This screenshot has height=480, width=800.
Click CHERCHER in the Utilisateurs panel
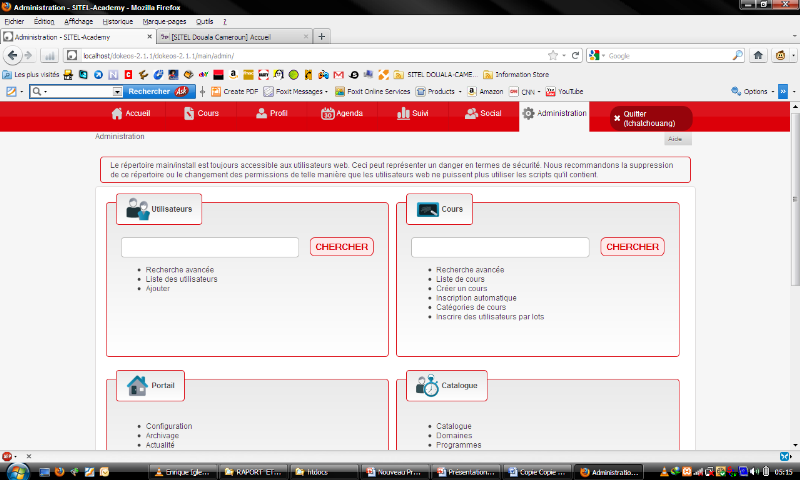(x=342, y=247)
